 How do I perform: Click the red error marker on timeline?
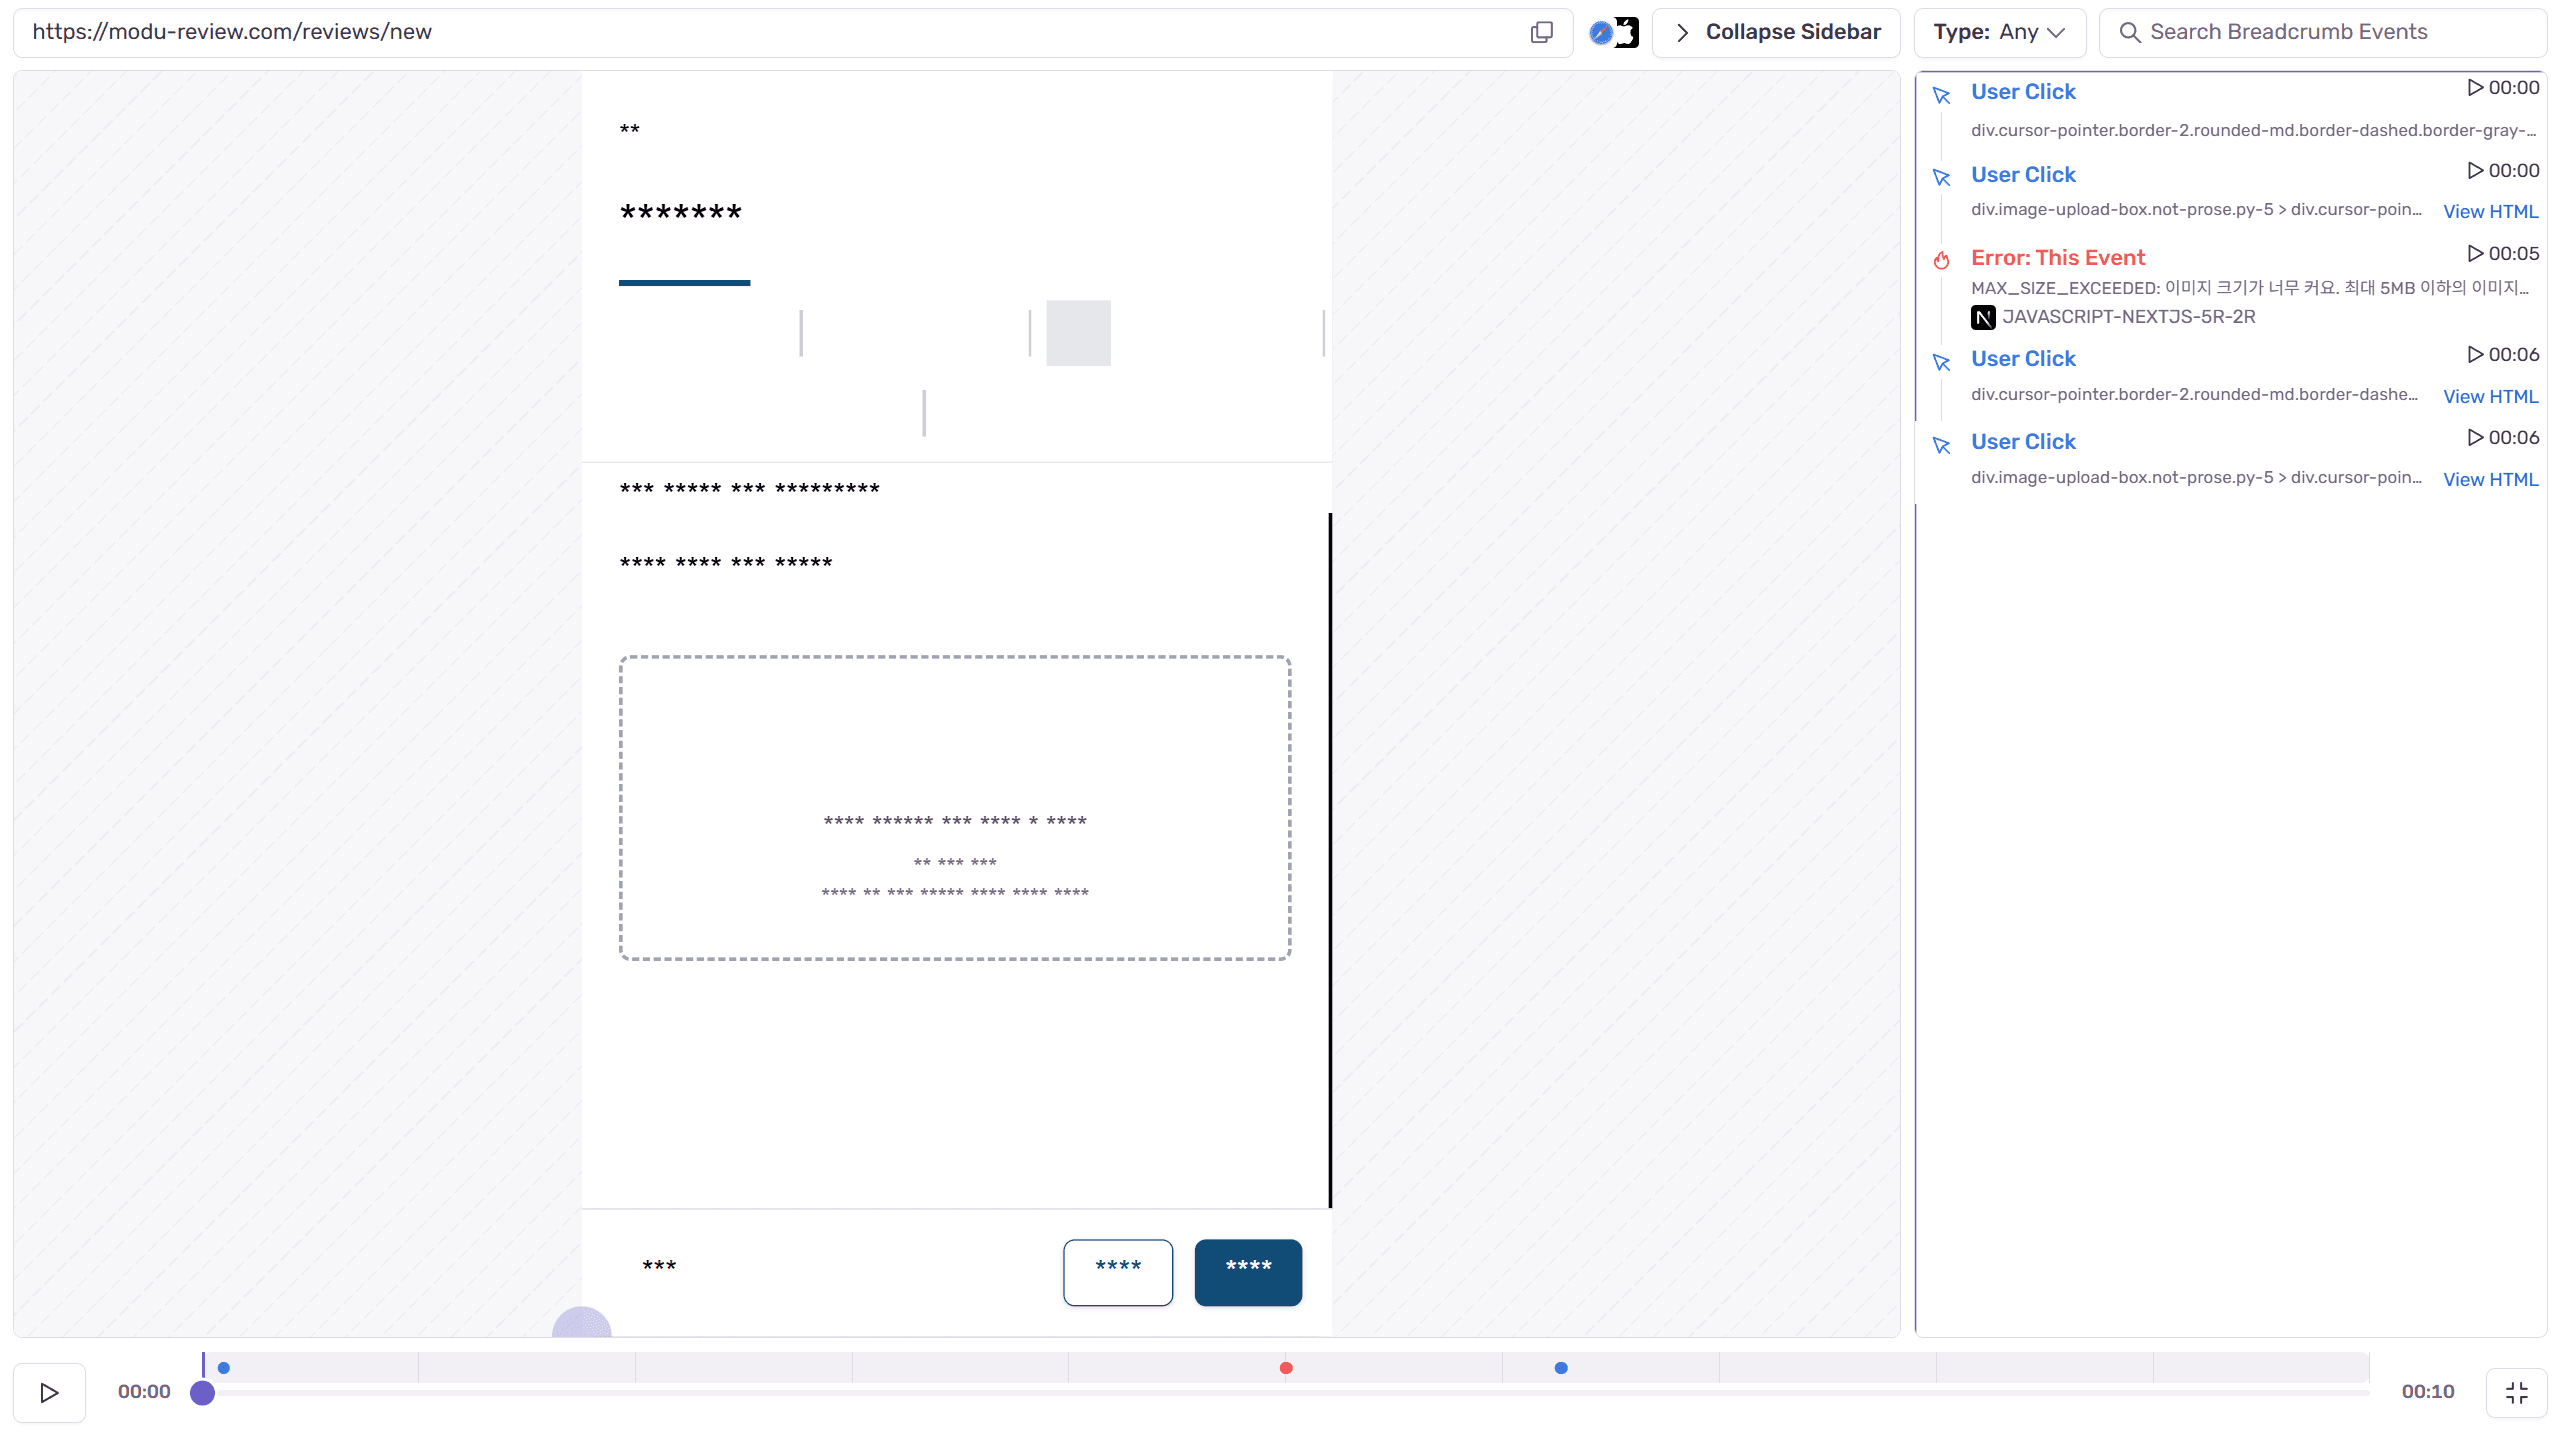1286,1368
